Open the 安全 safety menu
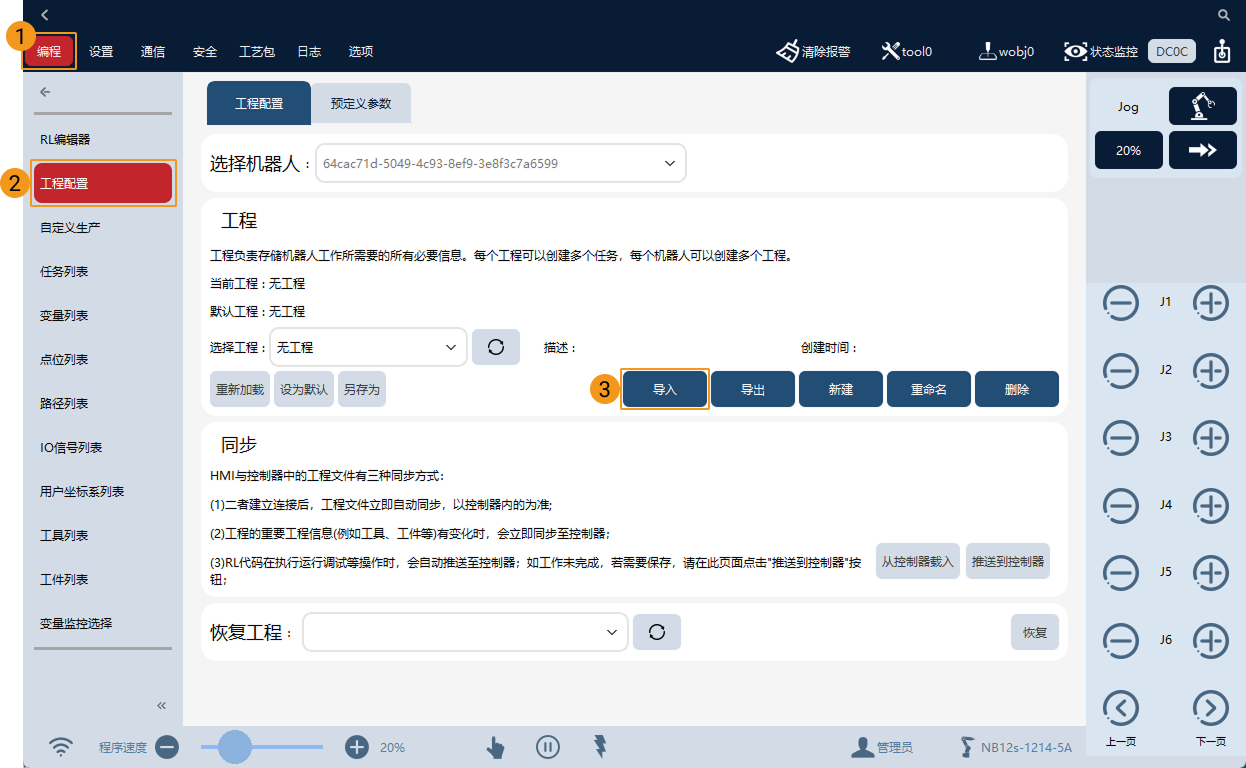Screen dimensions: 1246x768 click(x=205, y=52)
